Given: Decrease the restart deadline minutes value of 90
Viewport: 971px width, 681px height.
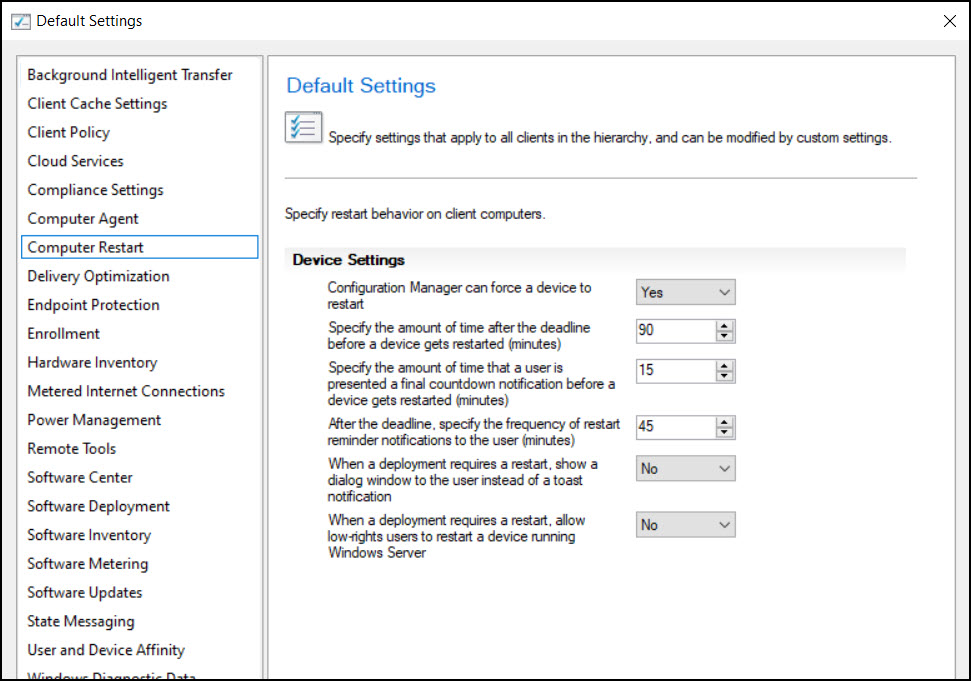Looking at the screenshot, I should [x=725, y=336].
